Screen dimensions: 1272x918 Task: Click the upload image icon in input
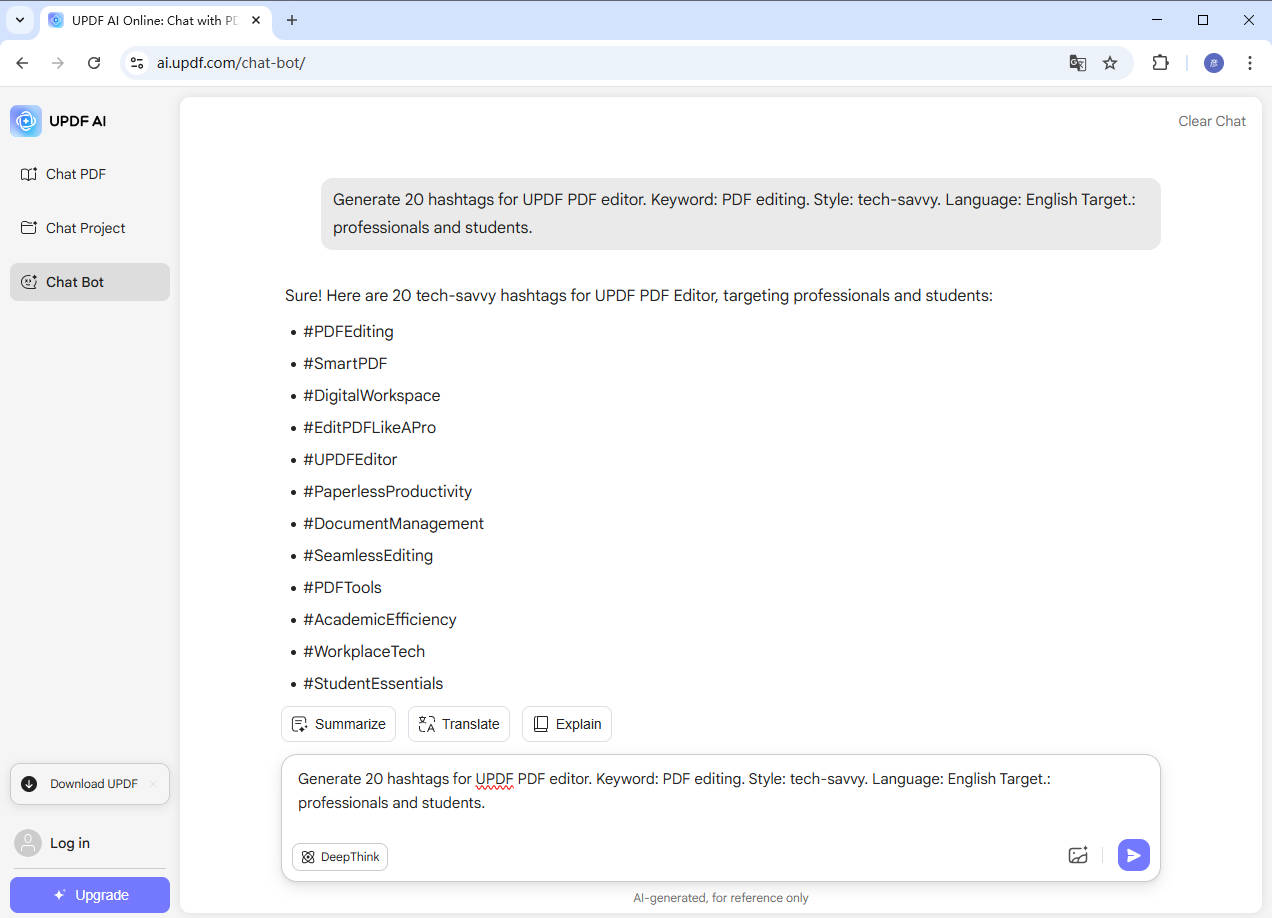[1078, 855]
